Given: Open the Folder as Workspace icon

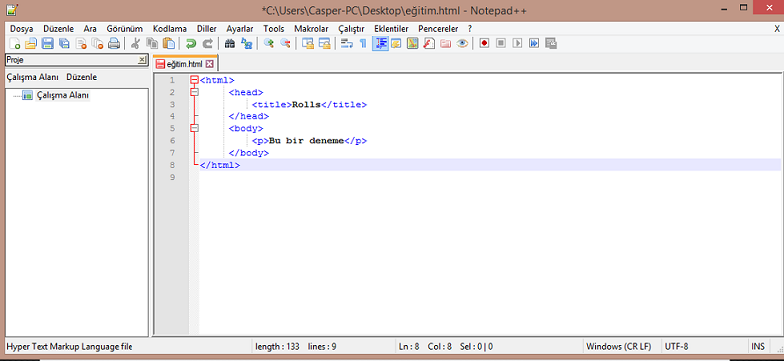Looking at the screenshot, I should click(446, 44).
